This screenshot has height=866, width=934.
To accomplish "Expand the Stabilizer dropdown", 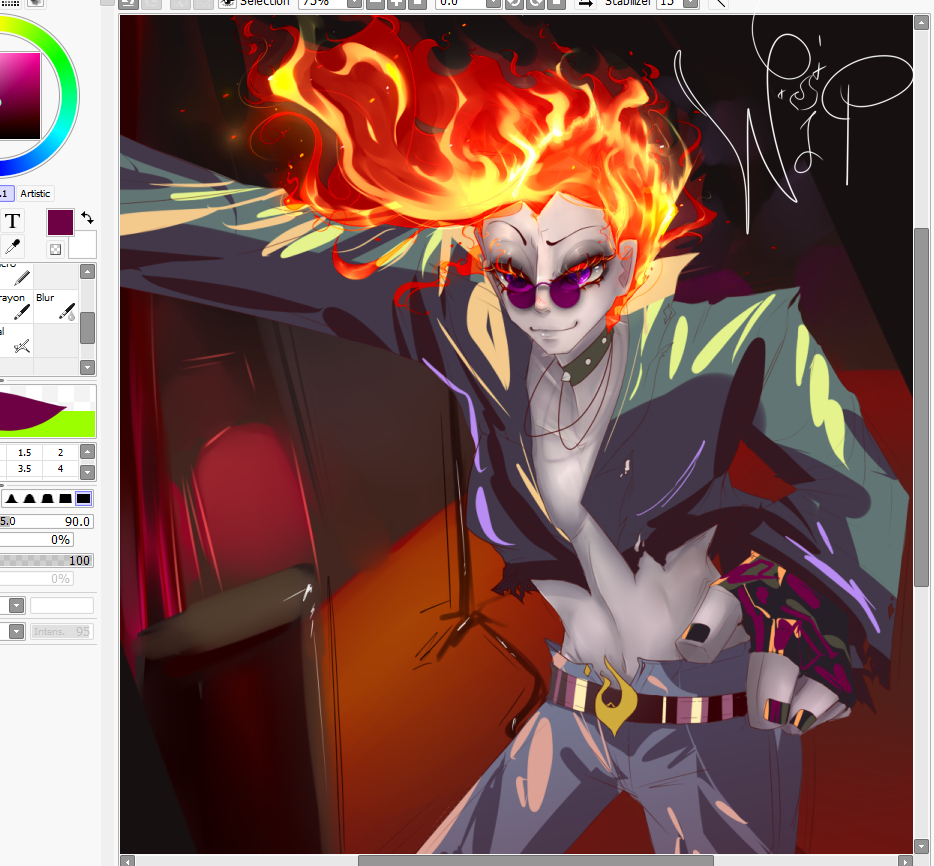I will coord(690,3).
